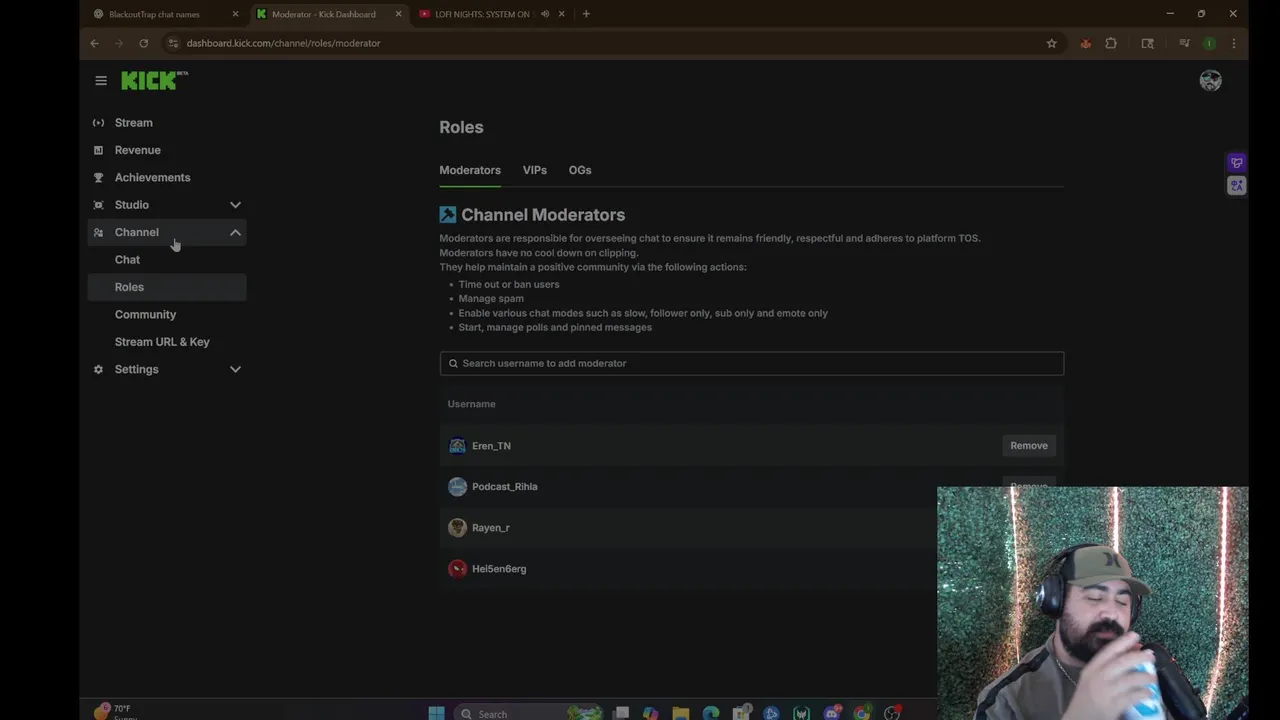Click Eren_TN's avatar
Image resolution: width=1280 pixels, height=720 pixels.
tap(457, 446)
